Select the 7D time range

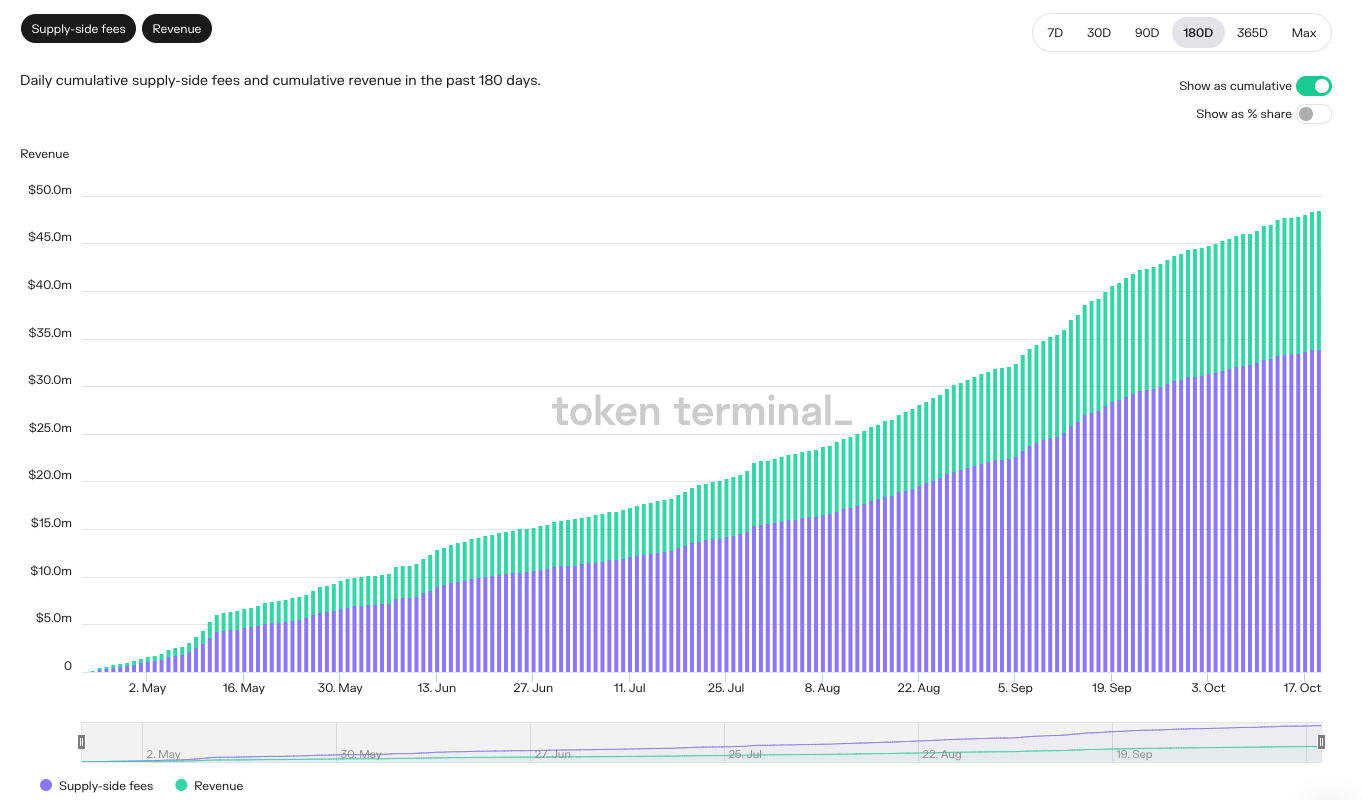1055,33
